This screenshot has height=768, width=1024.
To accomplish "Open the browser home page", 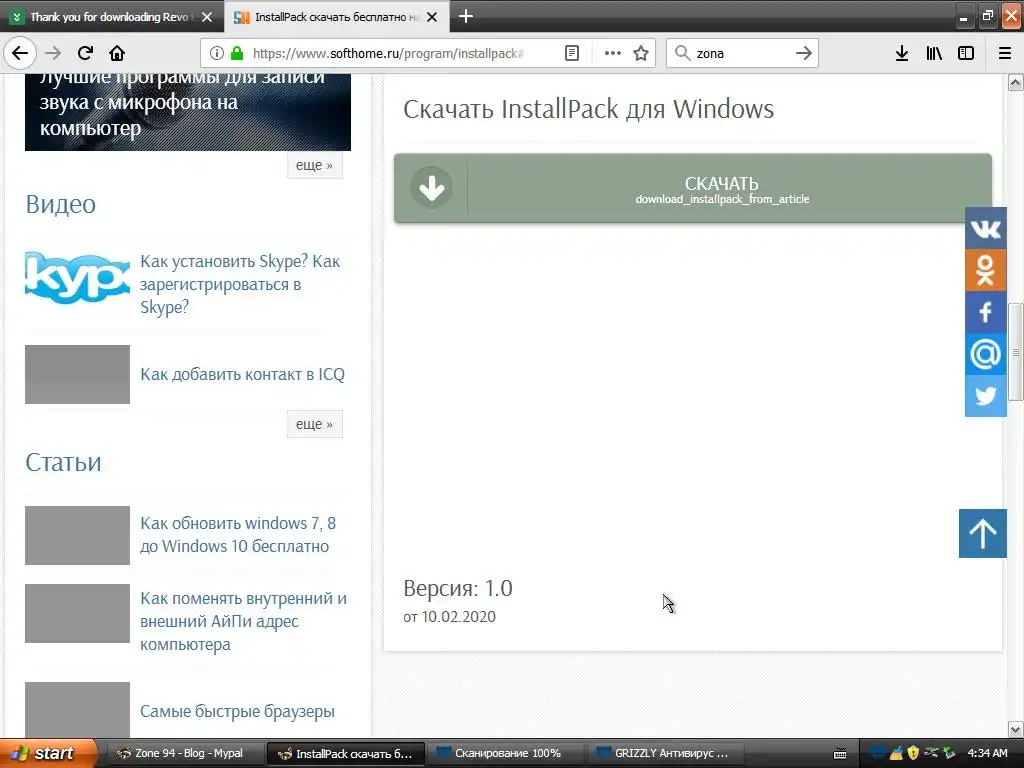I will coord(117,53).
